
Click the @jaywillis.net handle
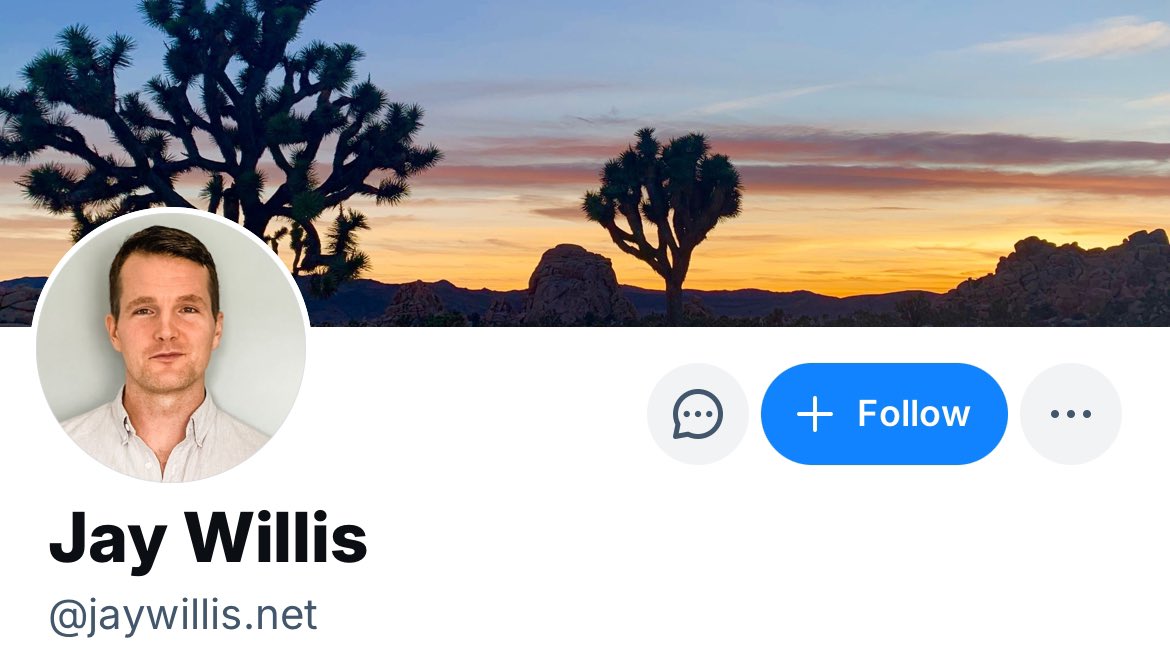[184, 617]
